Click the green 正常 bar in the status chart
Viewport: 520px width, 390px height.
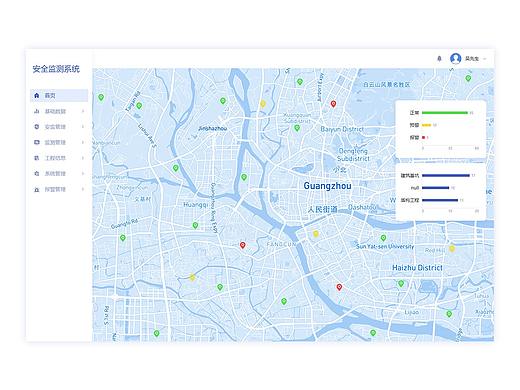coord(445,113)
